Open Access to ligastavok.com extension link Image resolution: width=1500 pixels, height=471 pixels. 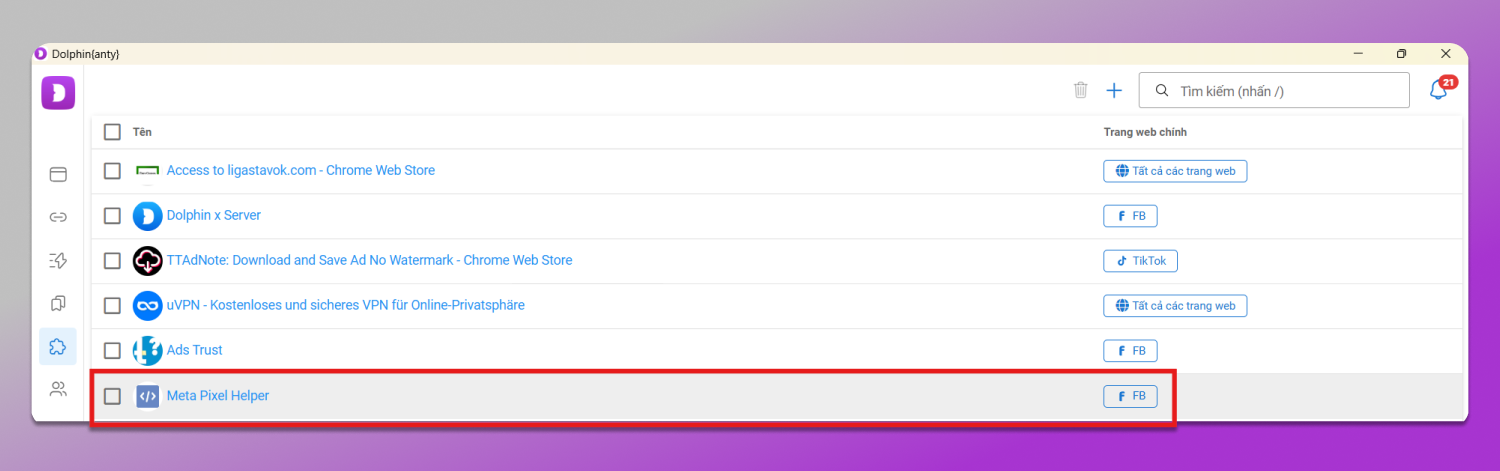(301, 171)
